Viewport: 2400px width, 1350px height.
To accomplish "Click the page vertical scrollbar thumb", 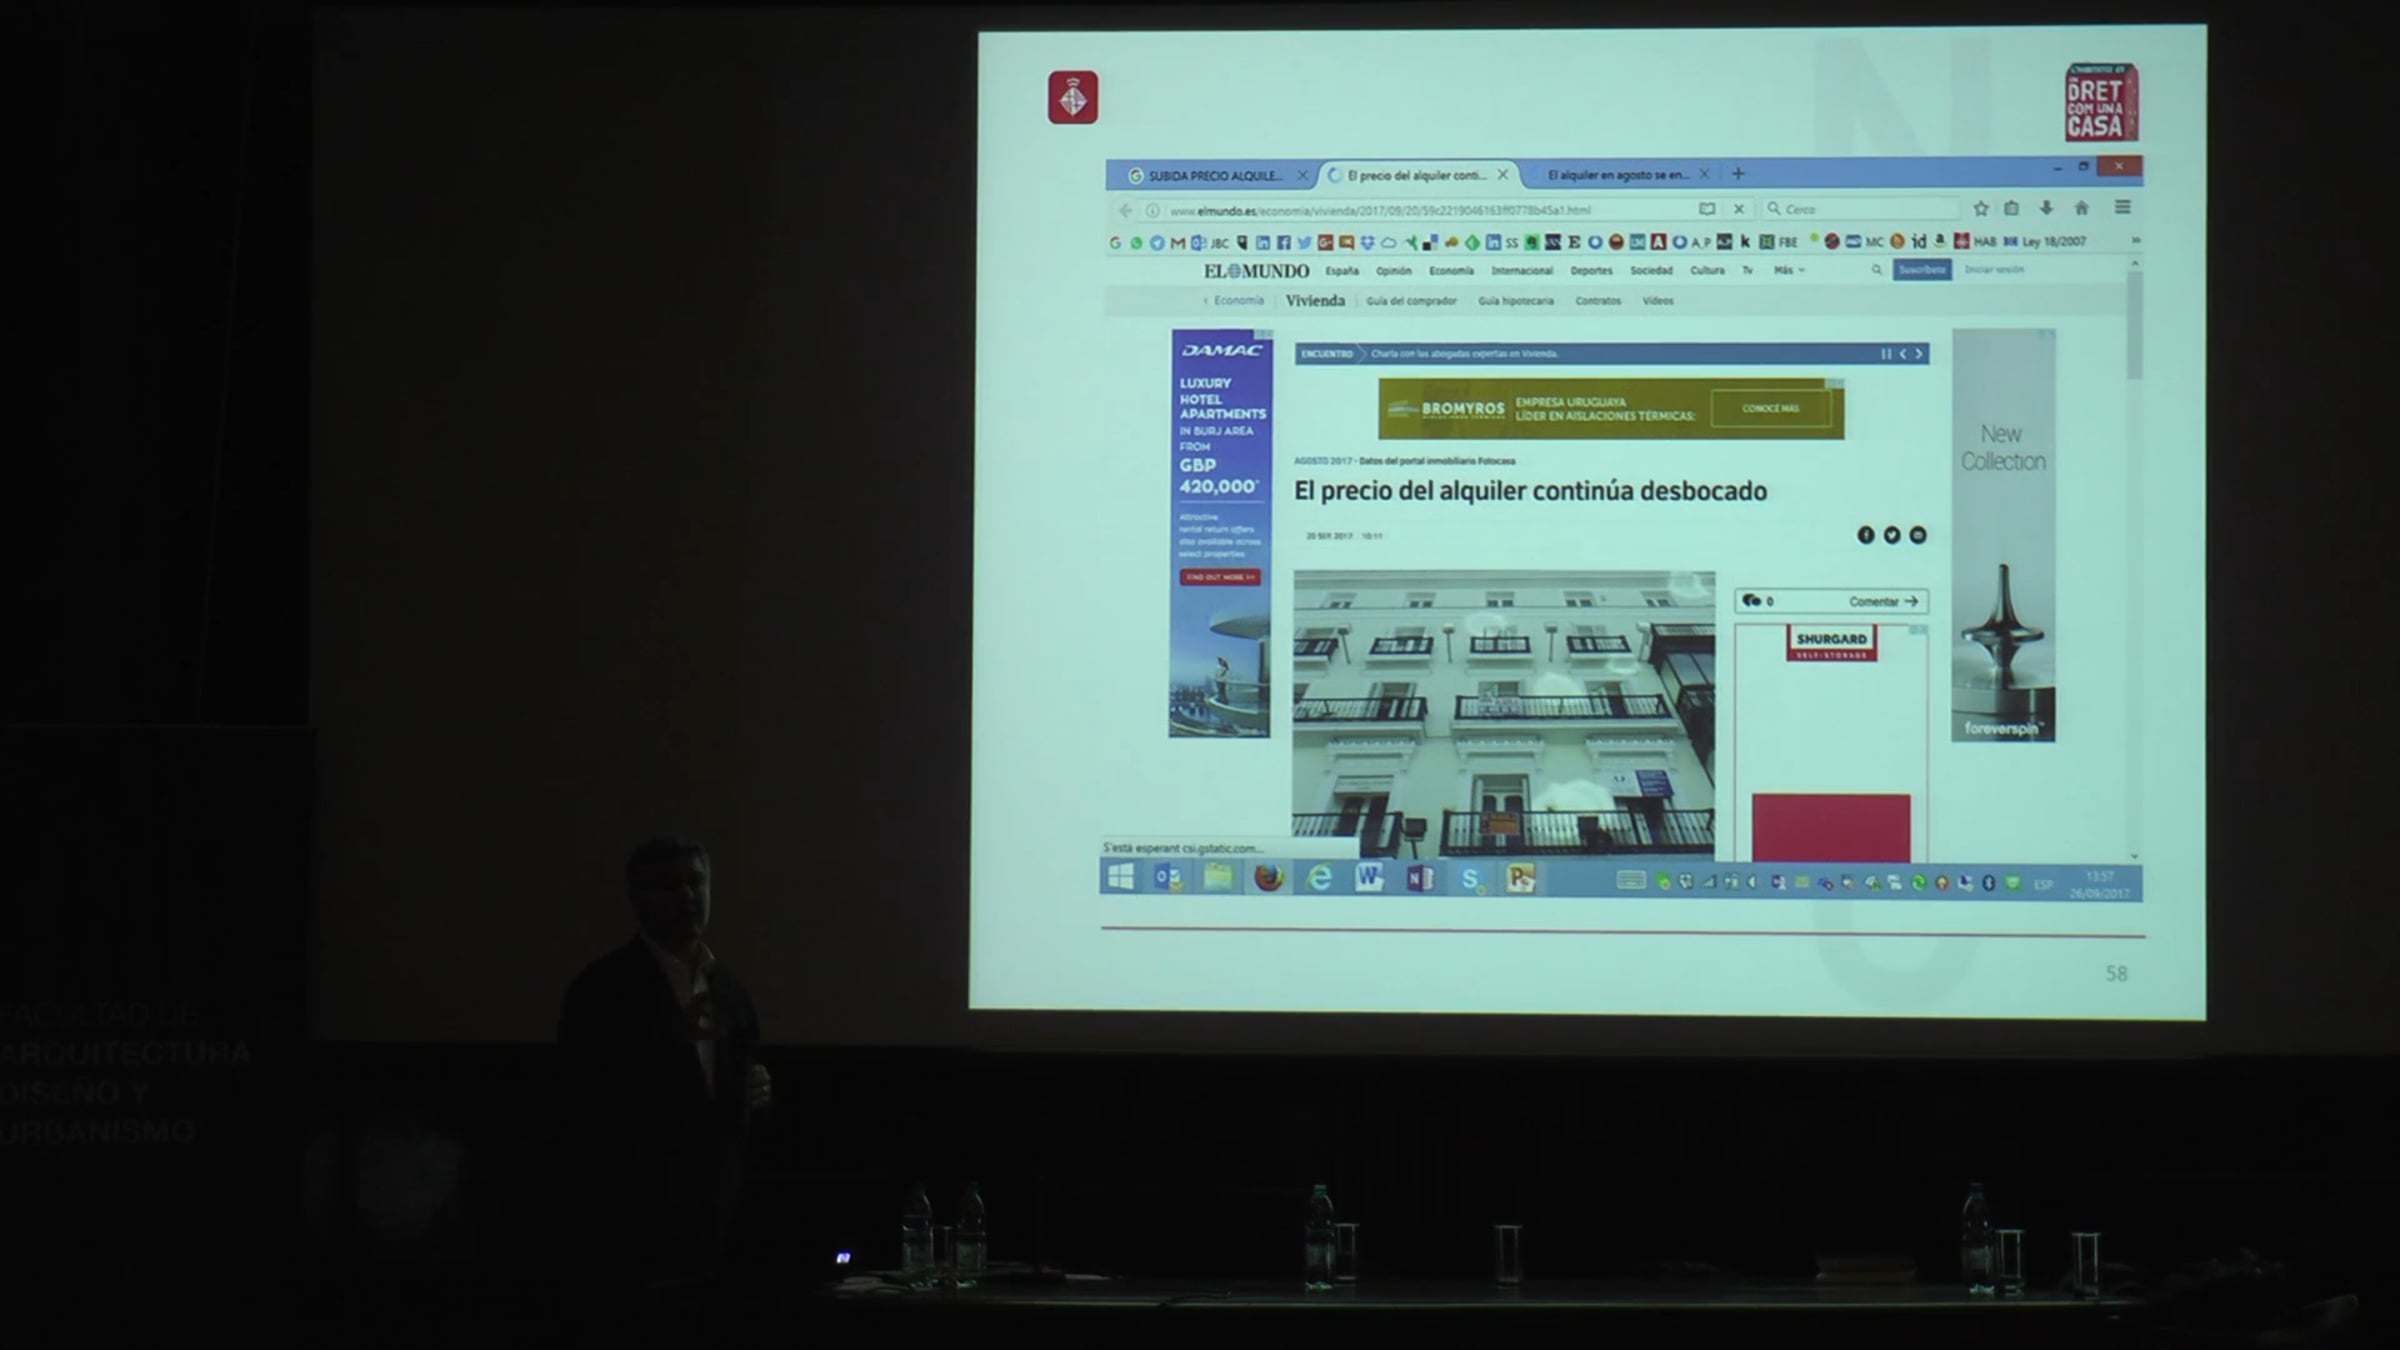I will point(2135,323).
